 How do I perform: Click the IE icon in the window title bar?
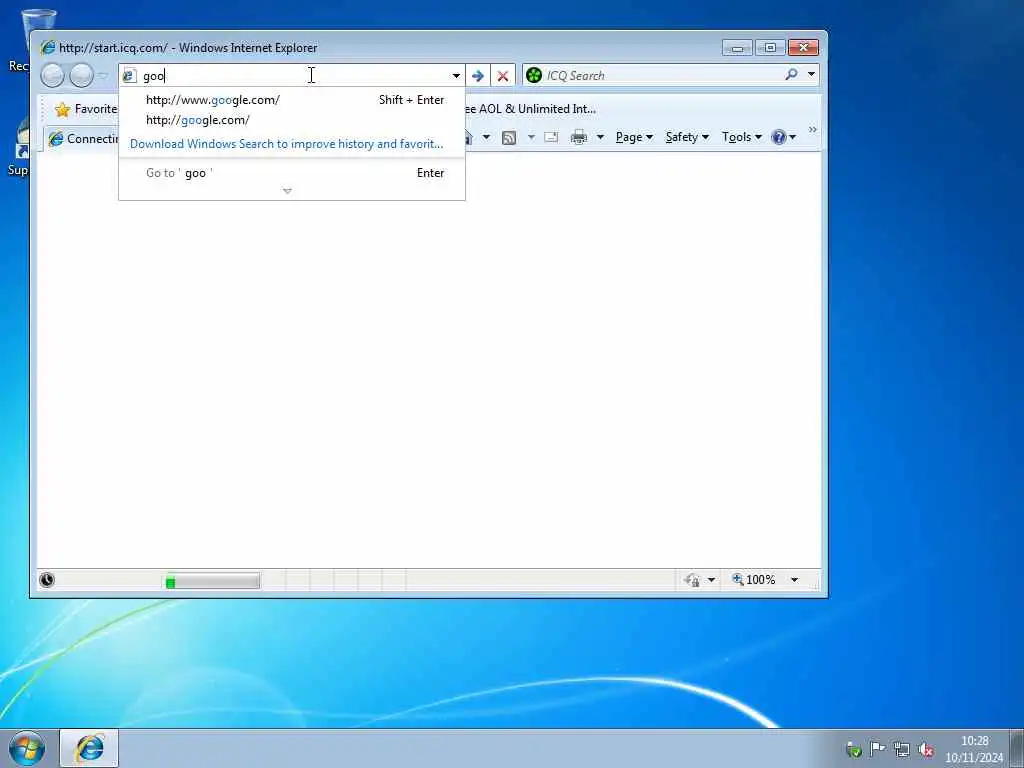point(48,47)
